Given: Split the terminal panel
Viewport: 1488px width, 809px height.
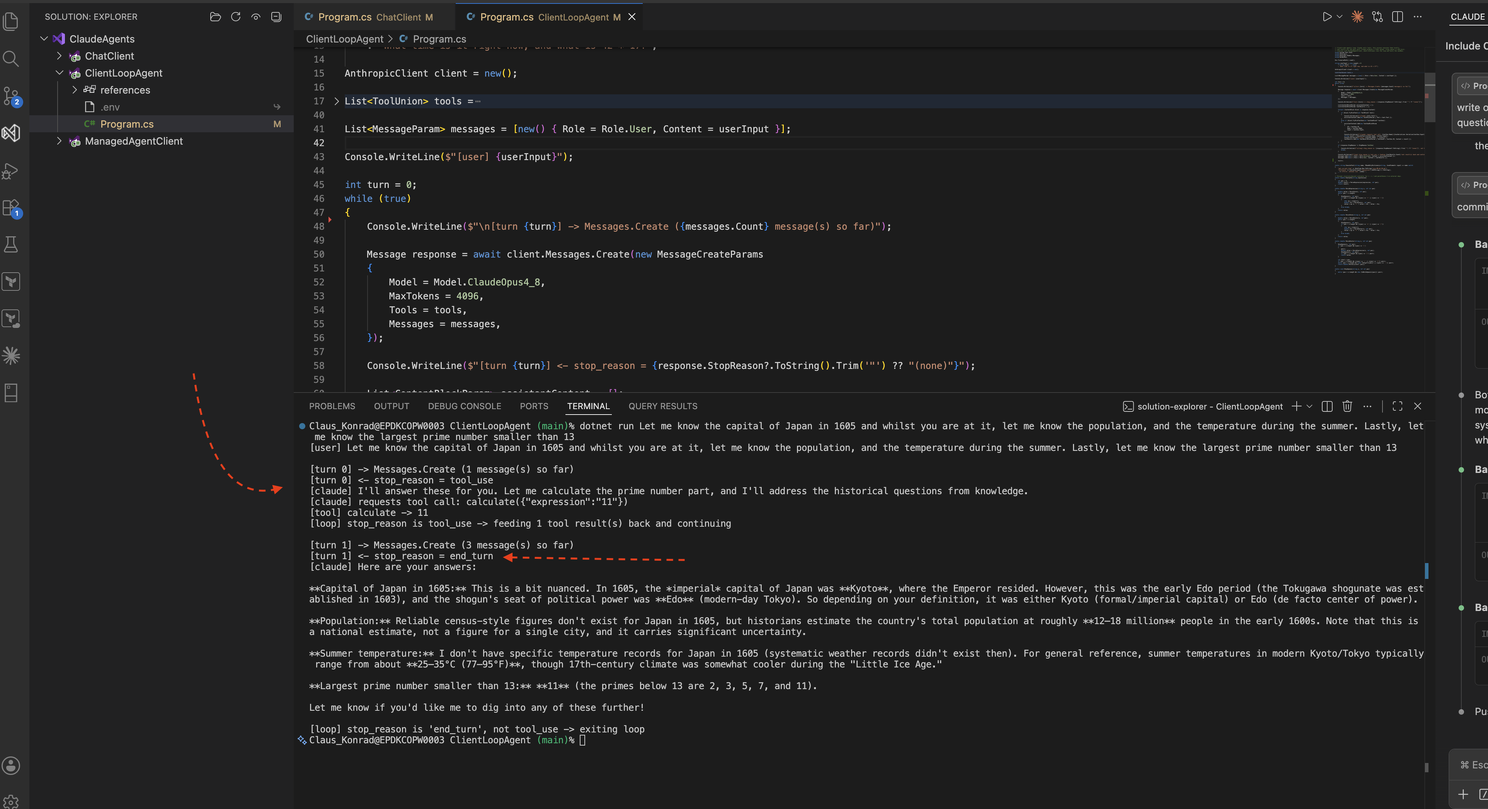Looking at the screenshot, I should (1327, 406).
